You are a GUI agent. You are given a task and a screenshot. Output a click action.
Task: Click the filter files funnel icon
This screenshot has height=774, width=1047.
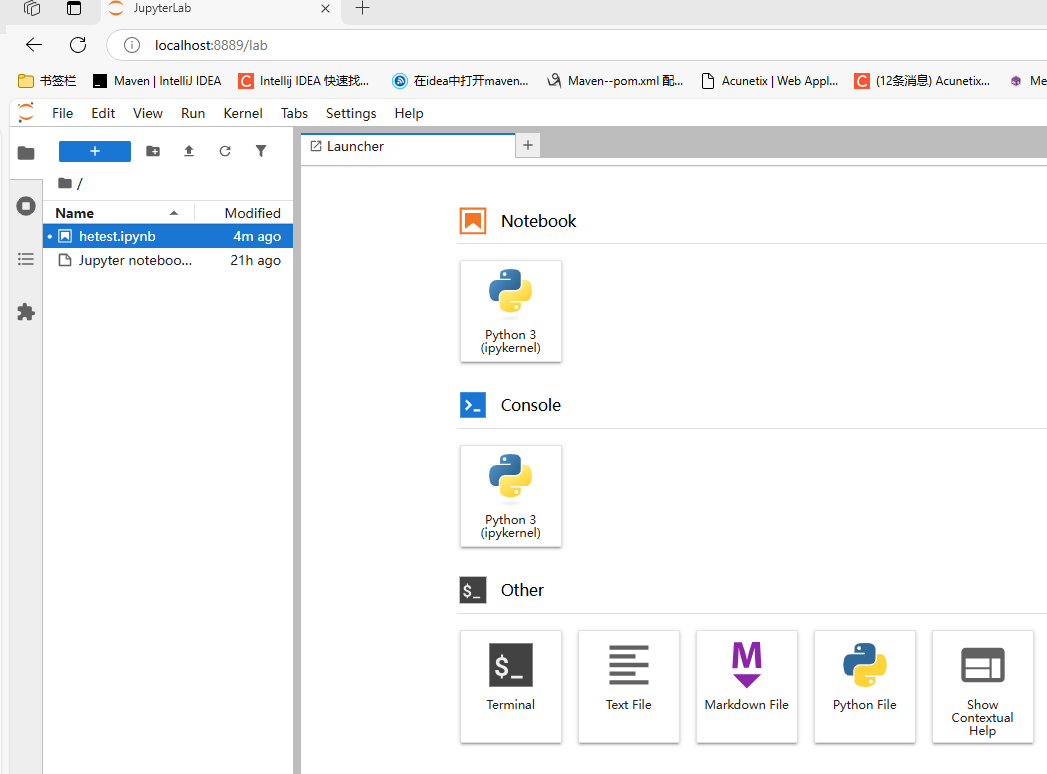261,151
